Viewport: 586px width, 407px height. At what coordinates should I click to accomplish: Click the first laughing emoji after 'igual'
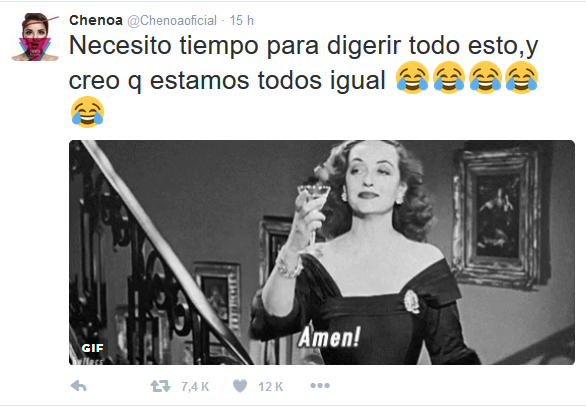coord(412,77)
